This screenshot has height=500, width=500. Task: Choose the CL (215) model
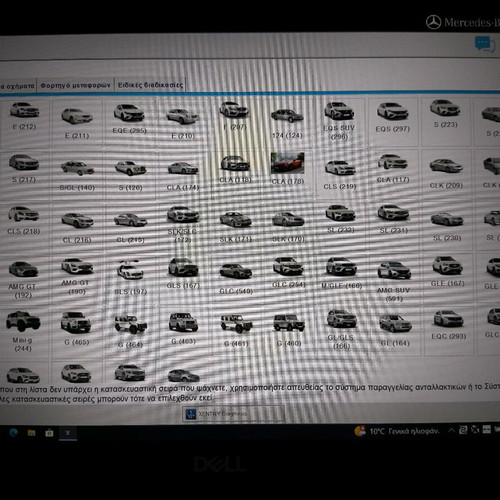(x=130, y=228)
